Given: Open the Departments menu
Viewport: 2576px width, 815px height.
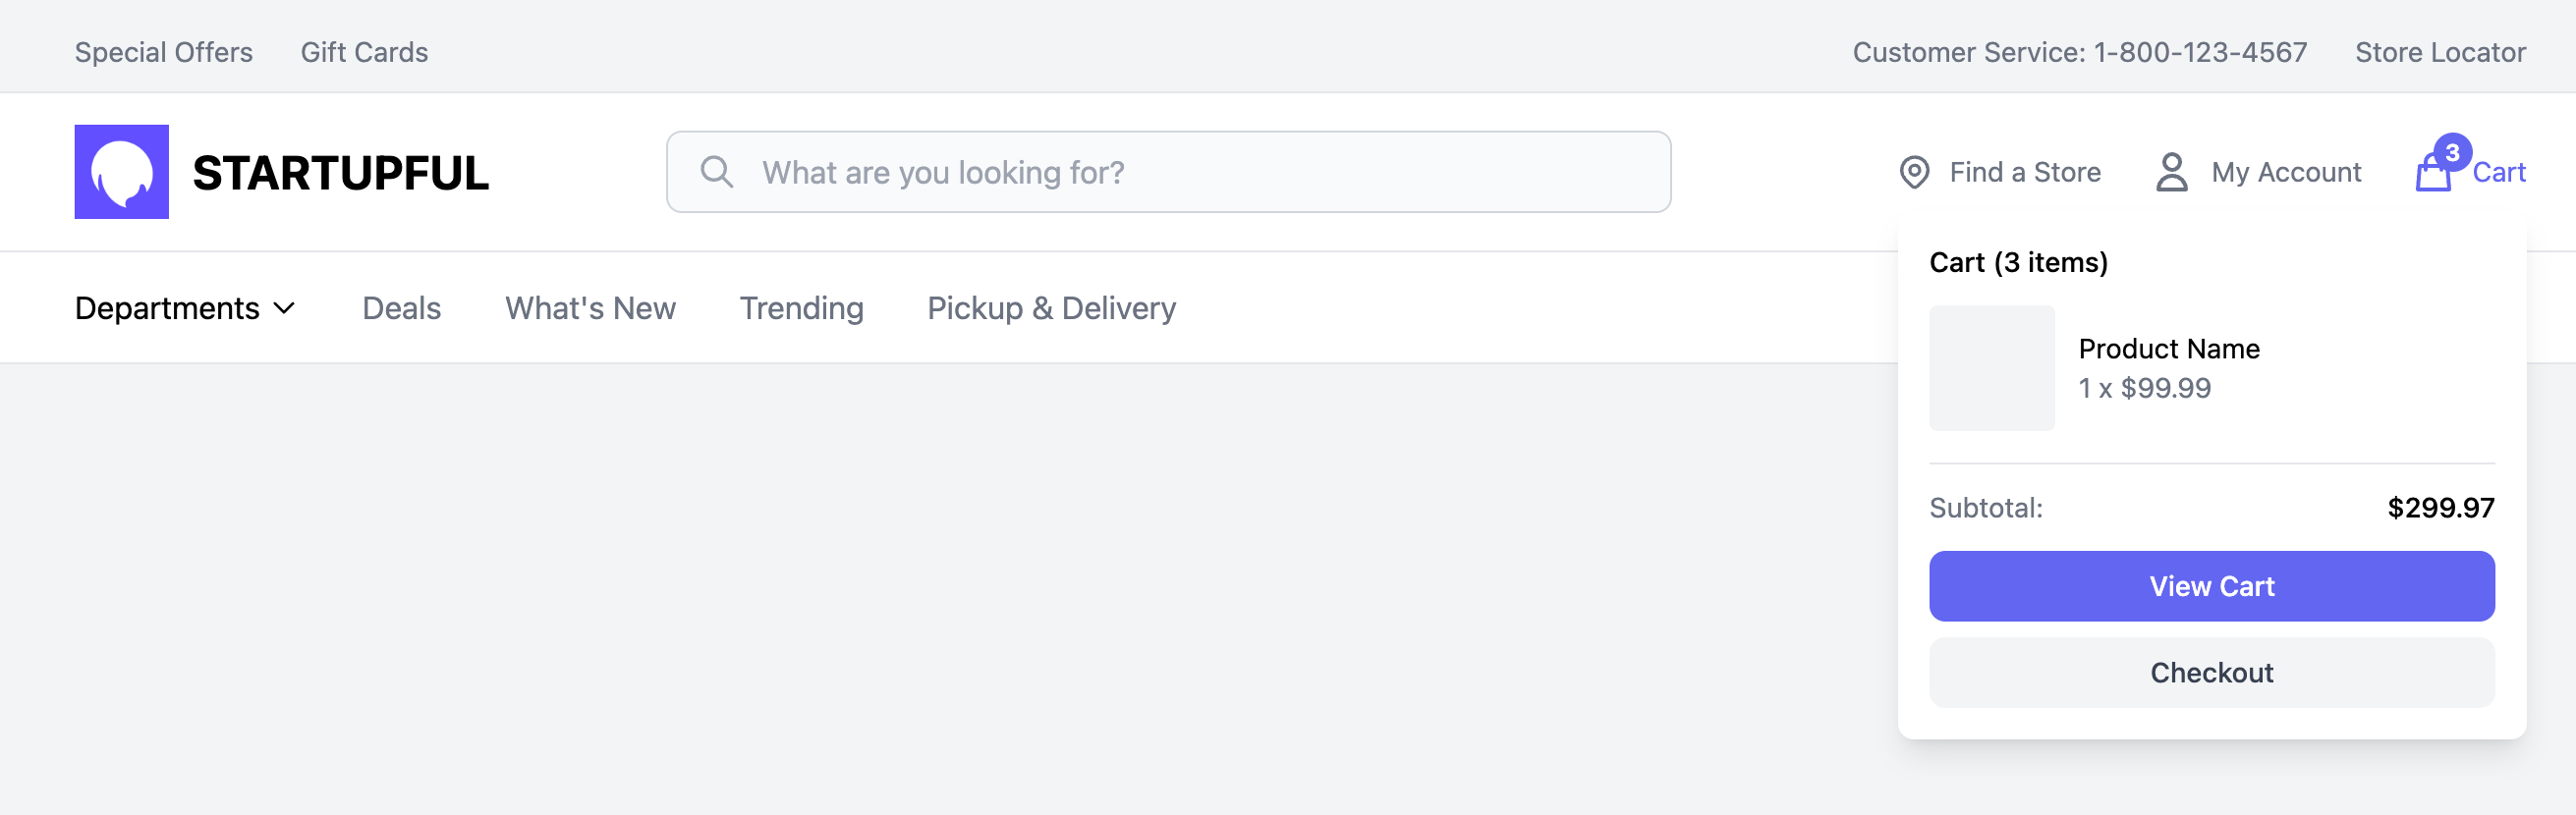Looking at the screenshot, I should (186, 308).
